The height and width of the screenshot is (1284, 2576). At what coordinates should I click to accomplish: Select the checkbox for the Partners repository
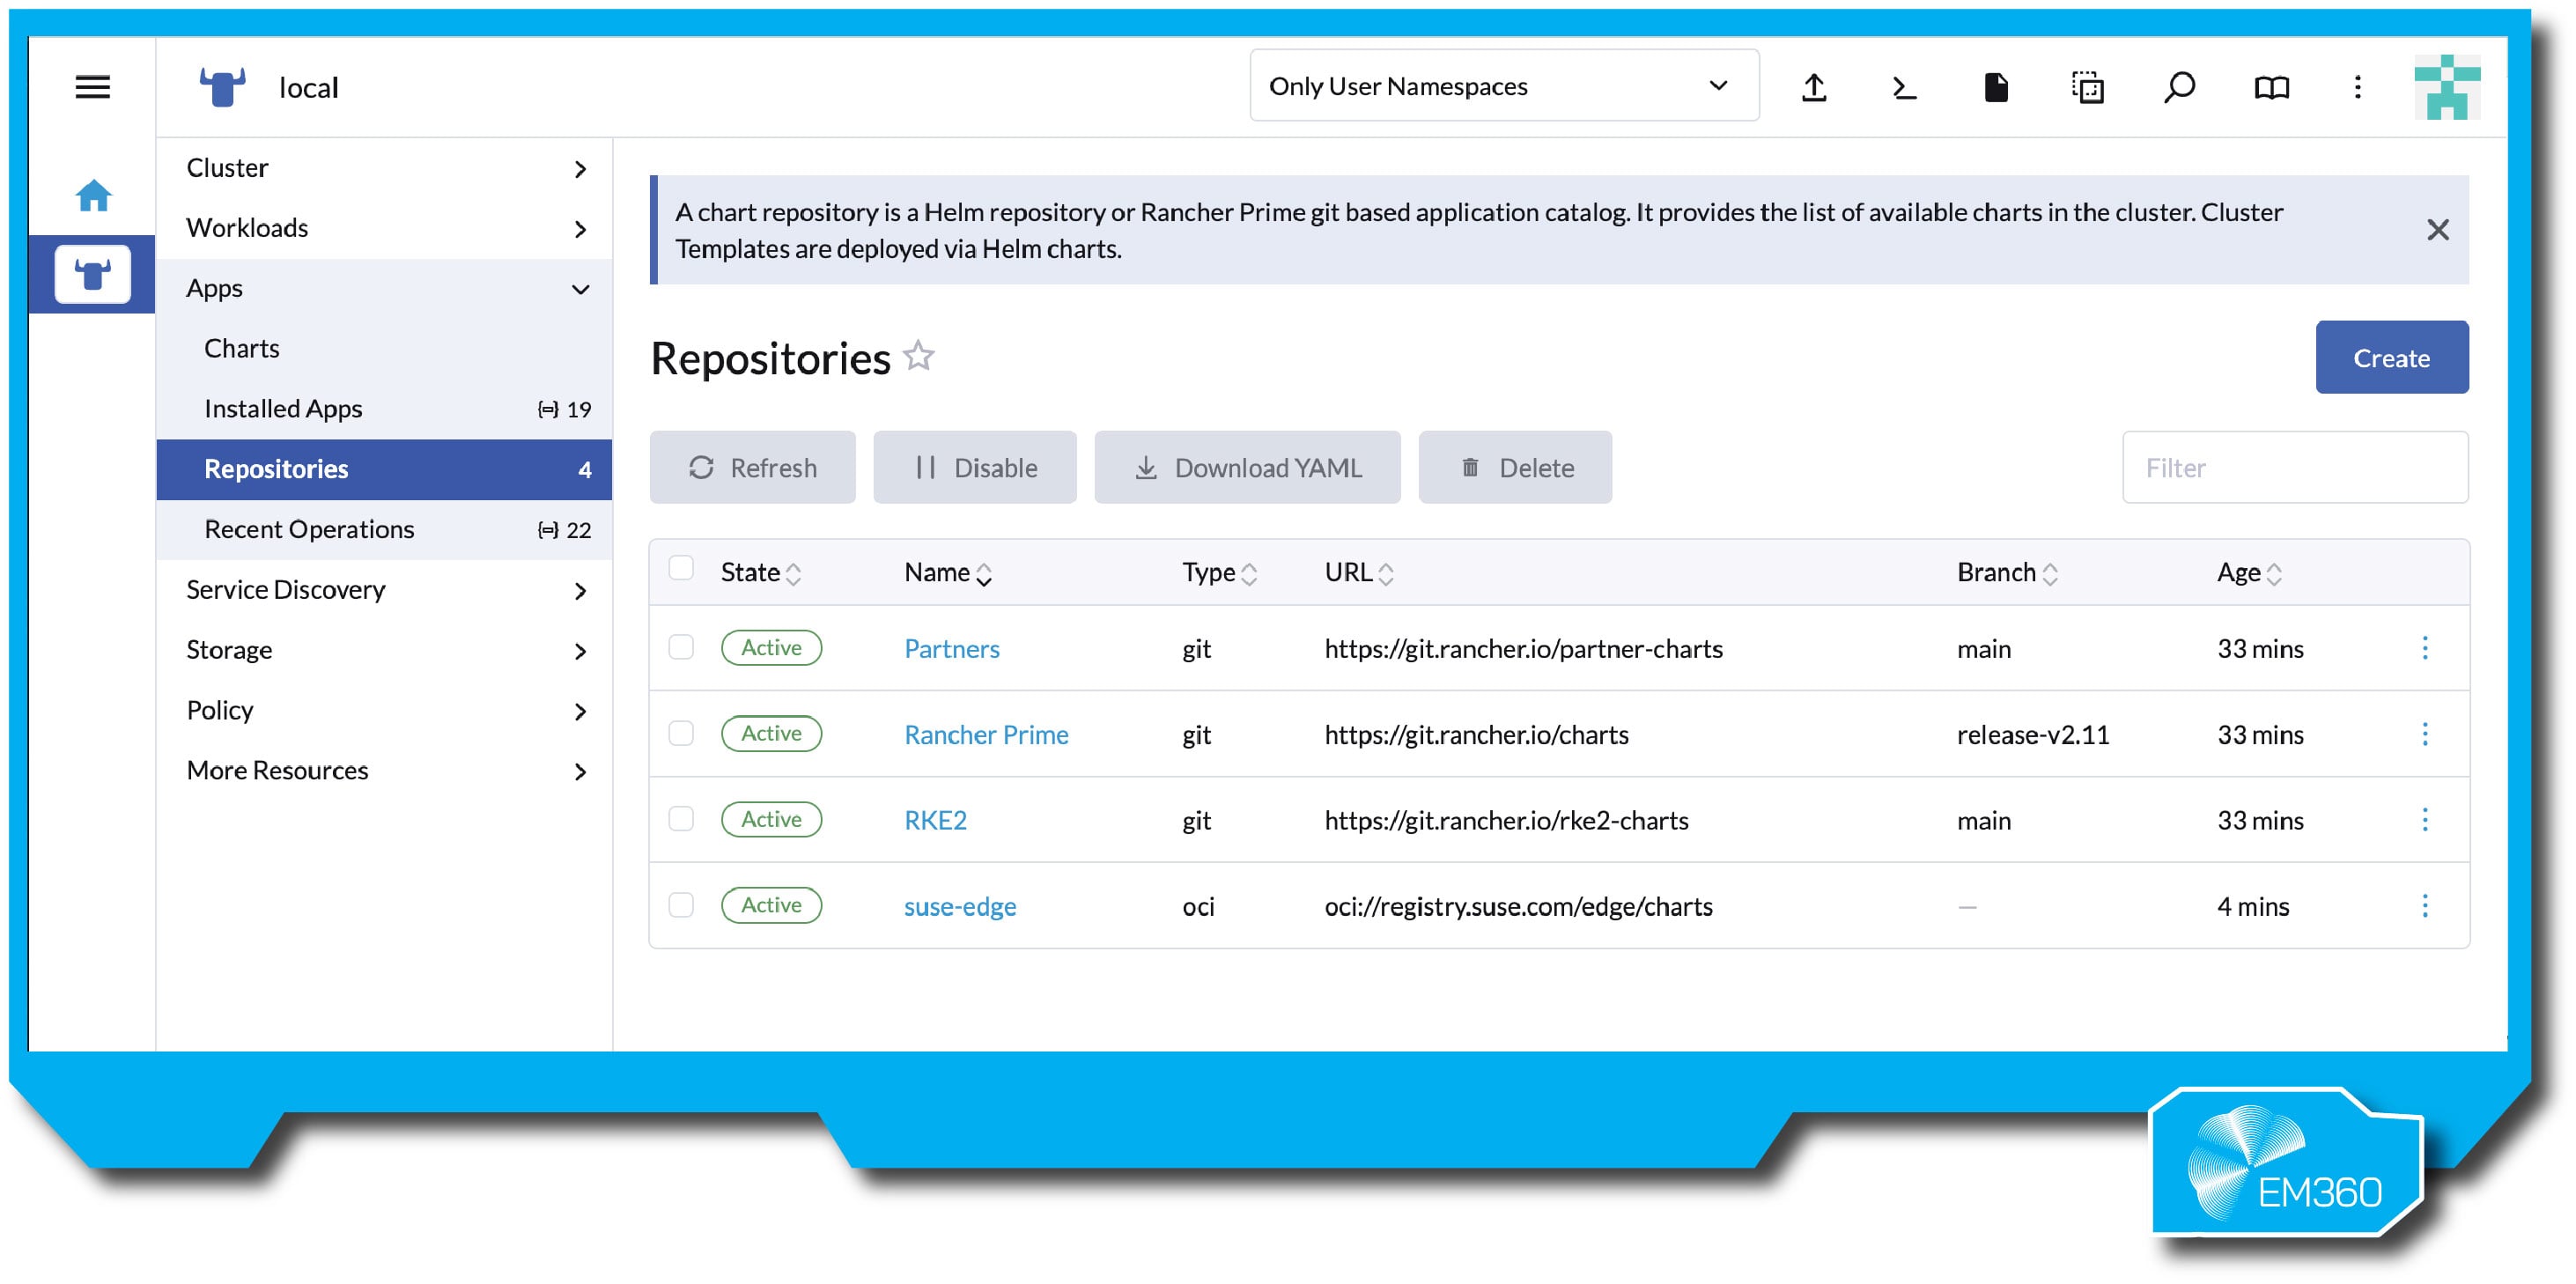[682, 648]
